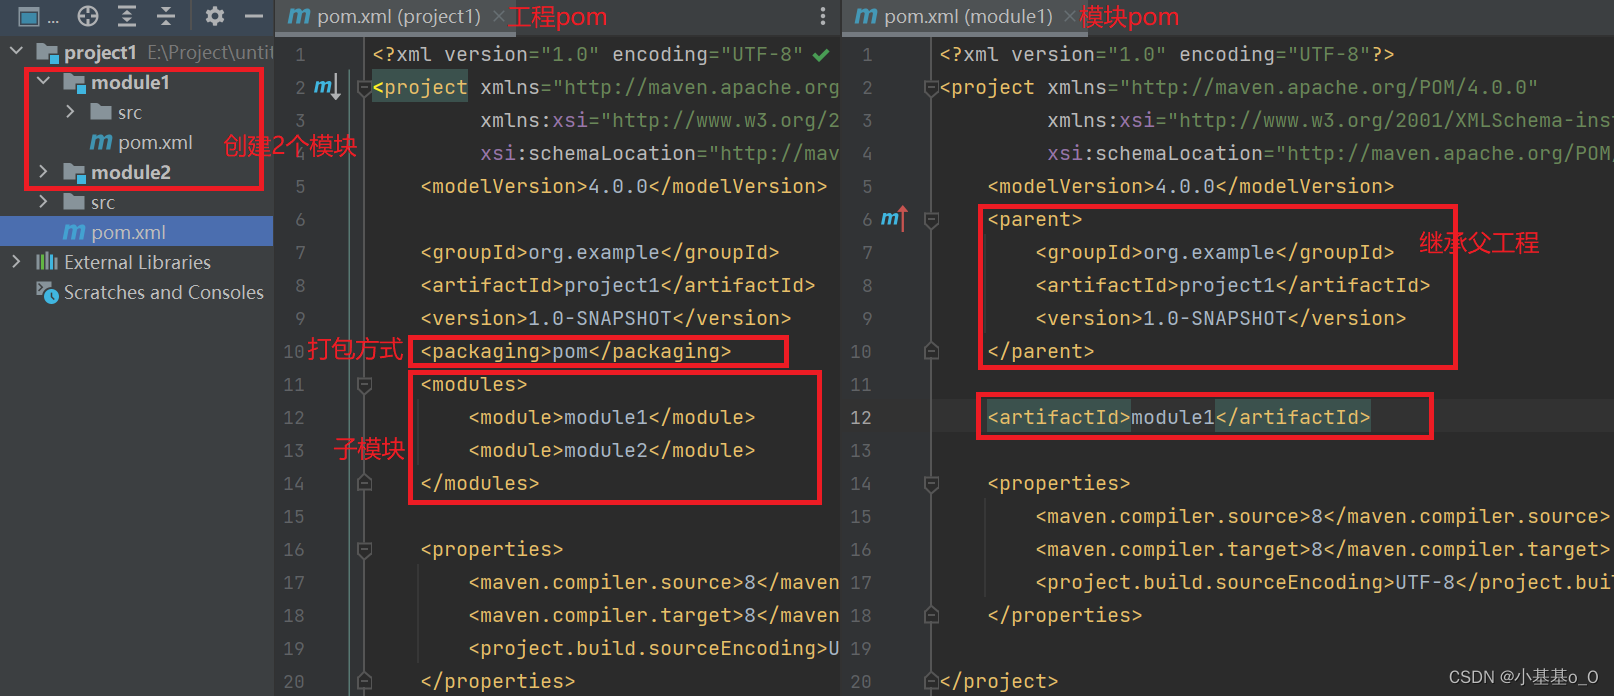Click the <module>module1</module> line
This screenshot has width=1614, height=696.
click(x=612, y=418)
